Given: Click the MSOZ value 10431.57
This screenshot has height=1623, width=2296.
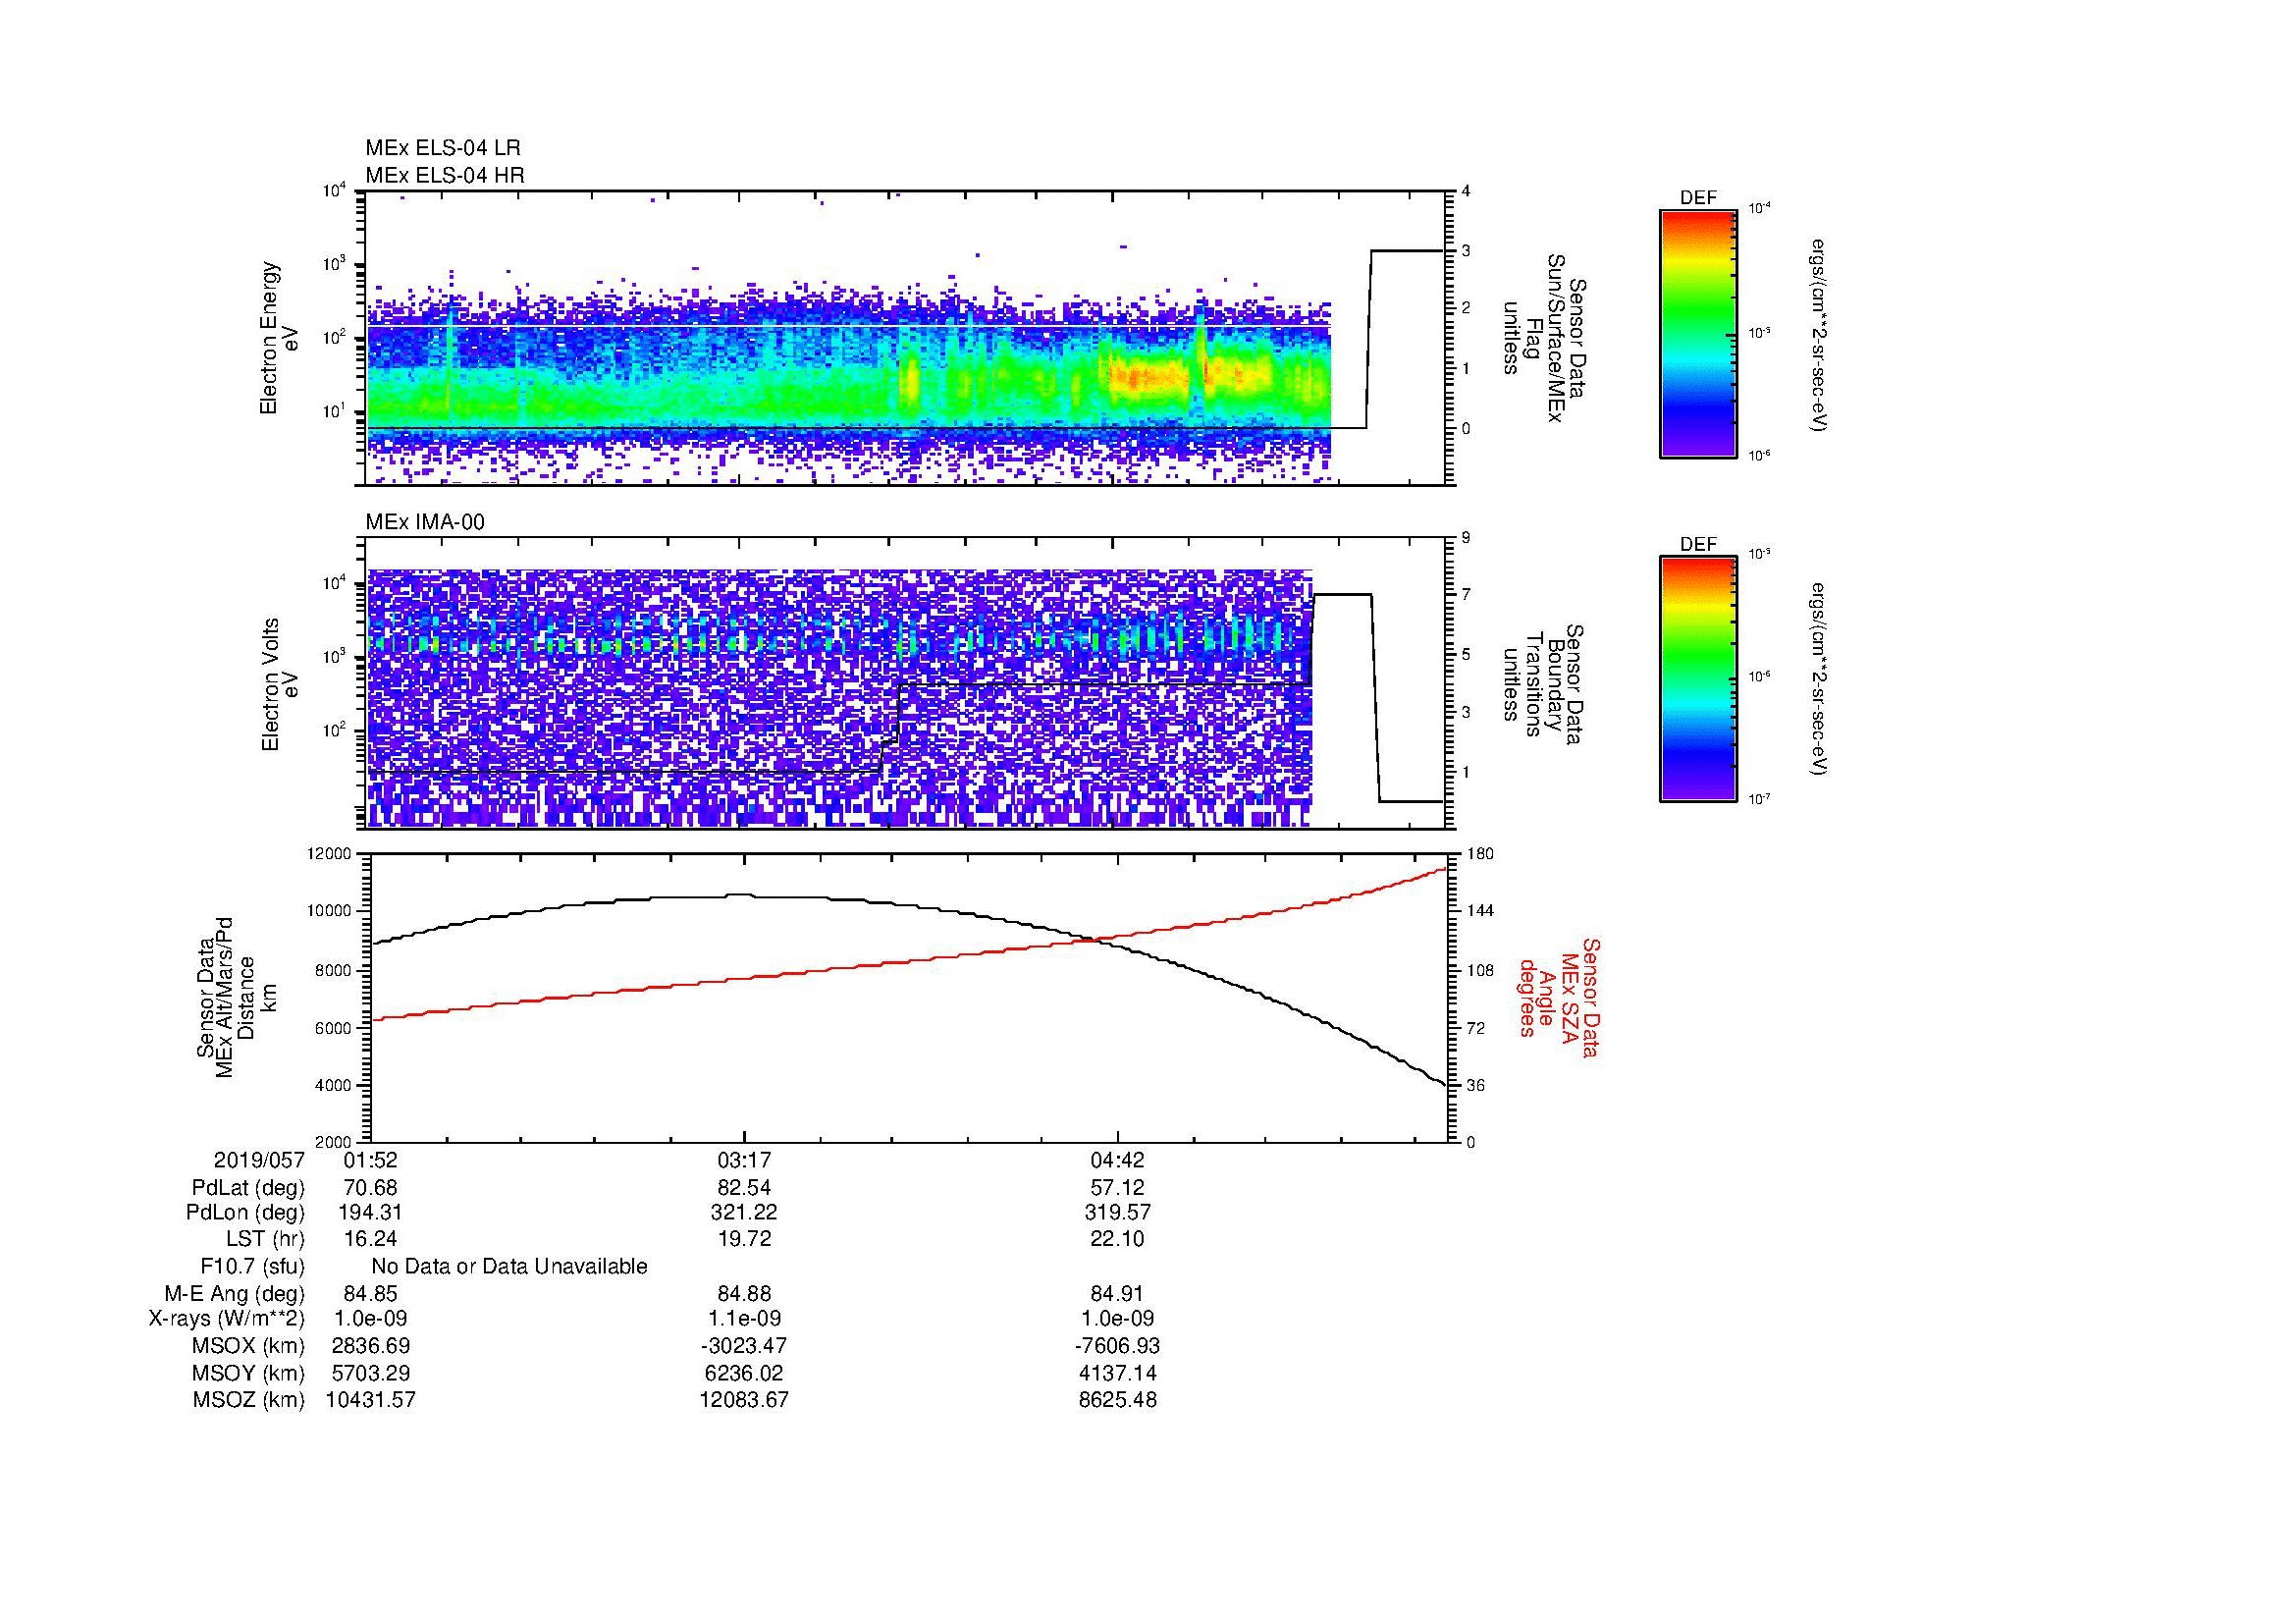Looking at the screenshot, I should (x=370, y=1400).
